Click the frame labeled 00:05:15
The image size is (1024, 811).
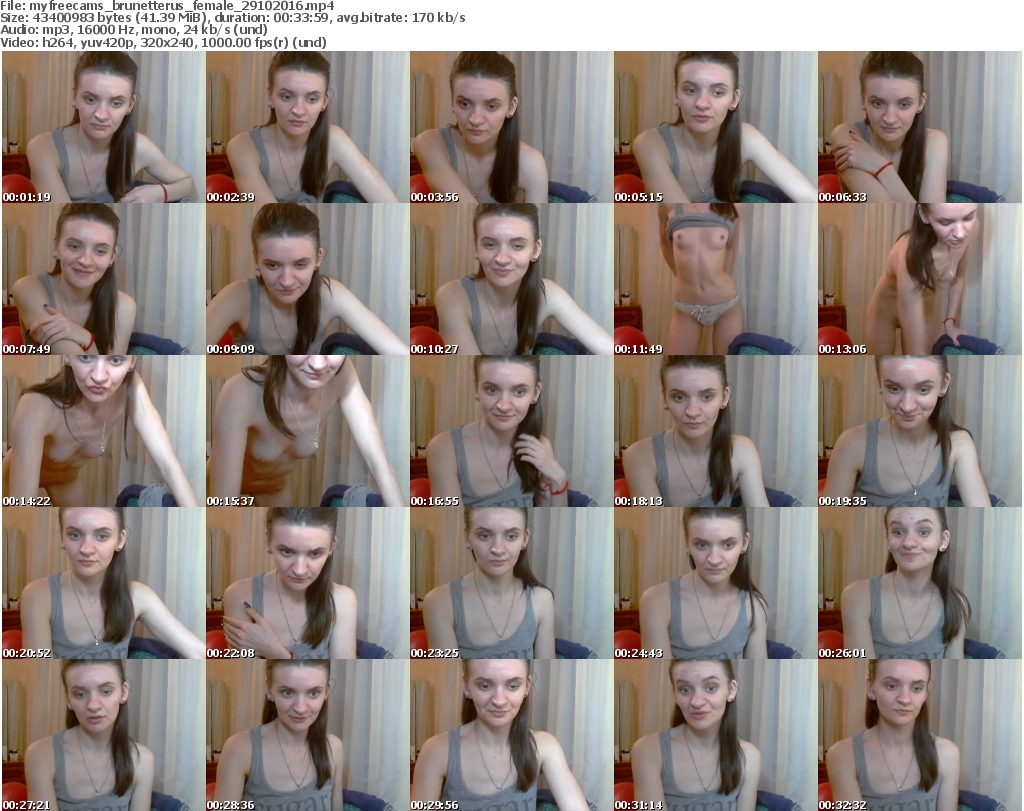[714, 127]
